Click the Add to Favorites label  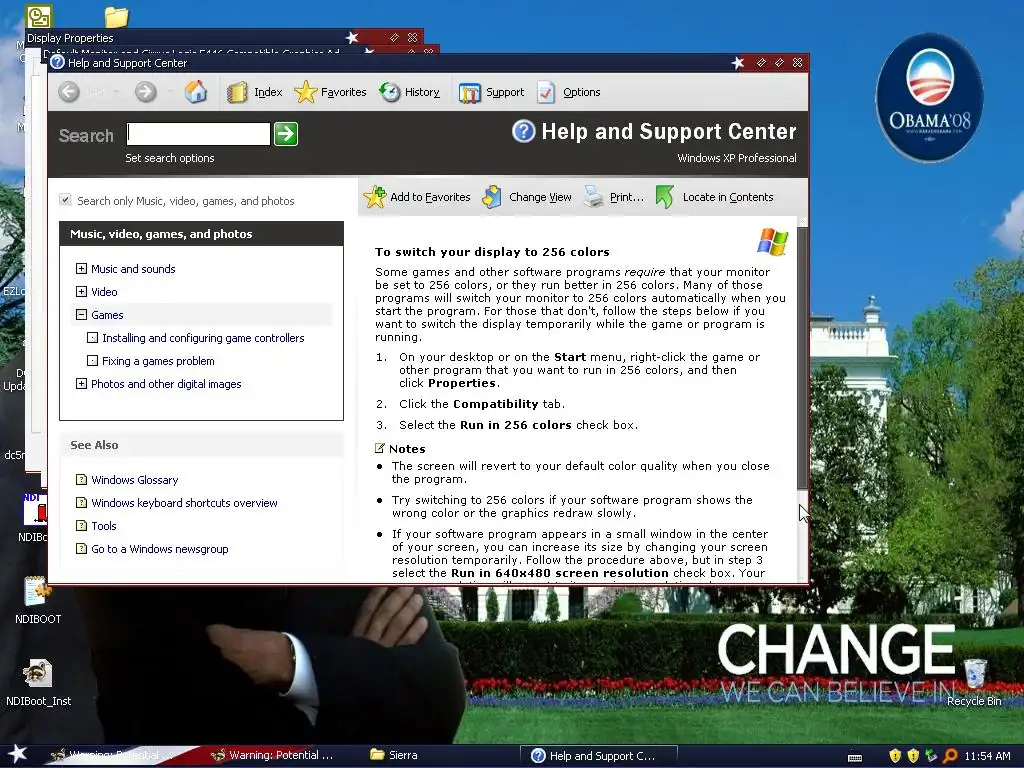(430, 197)
